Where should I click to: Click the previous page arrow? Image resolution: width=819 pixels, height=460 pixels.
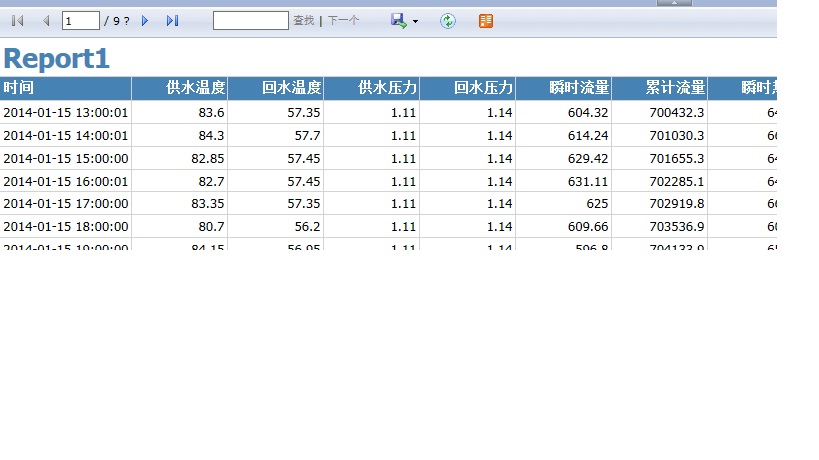point(45,21)
